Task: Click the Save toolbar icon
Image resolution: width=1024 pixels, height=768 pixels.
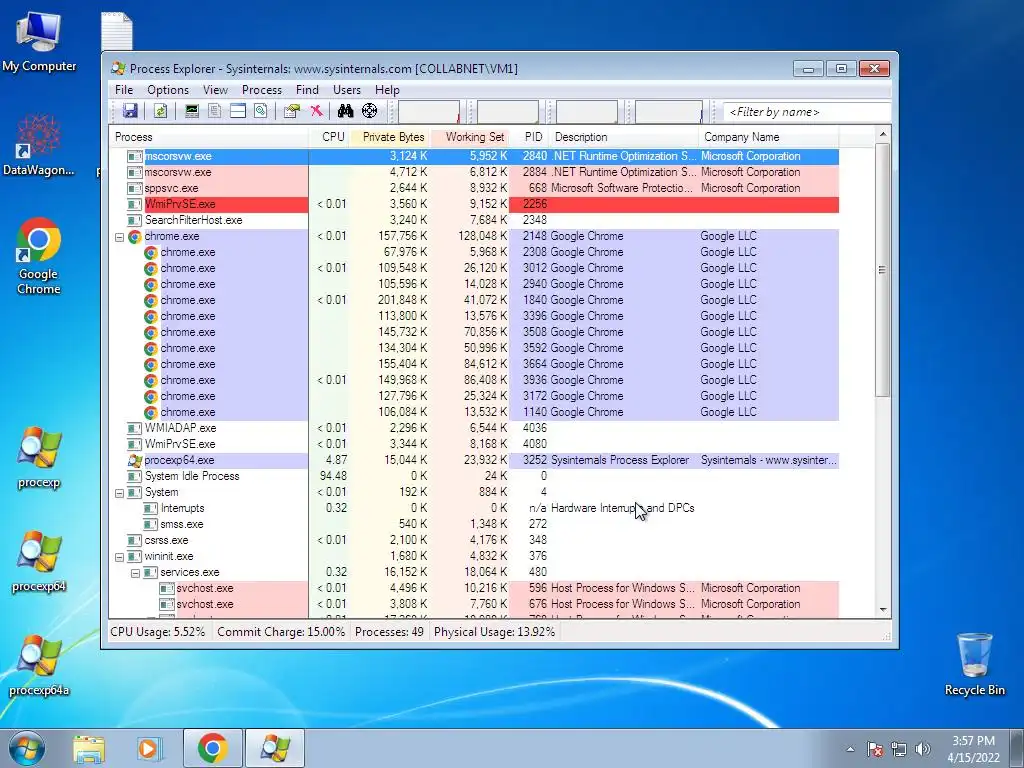Action: (x=130, y=111)
